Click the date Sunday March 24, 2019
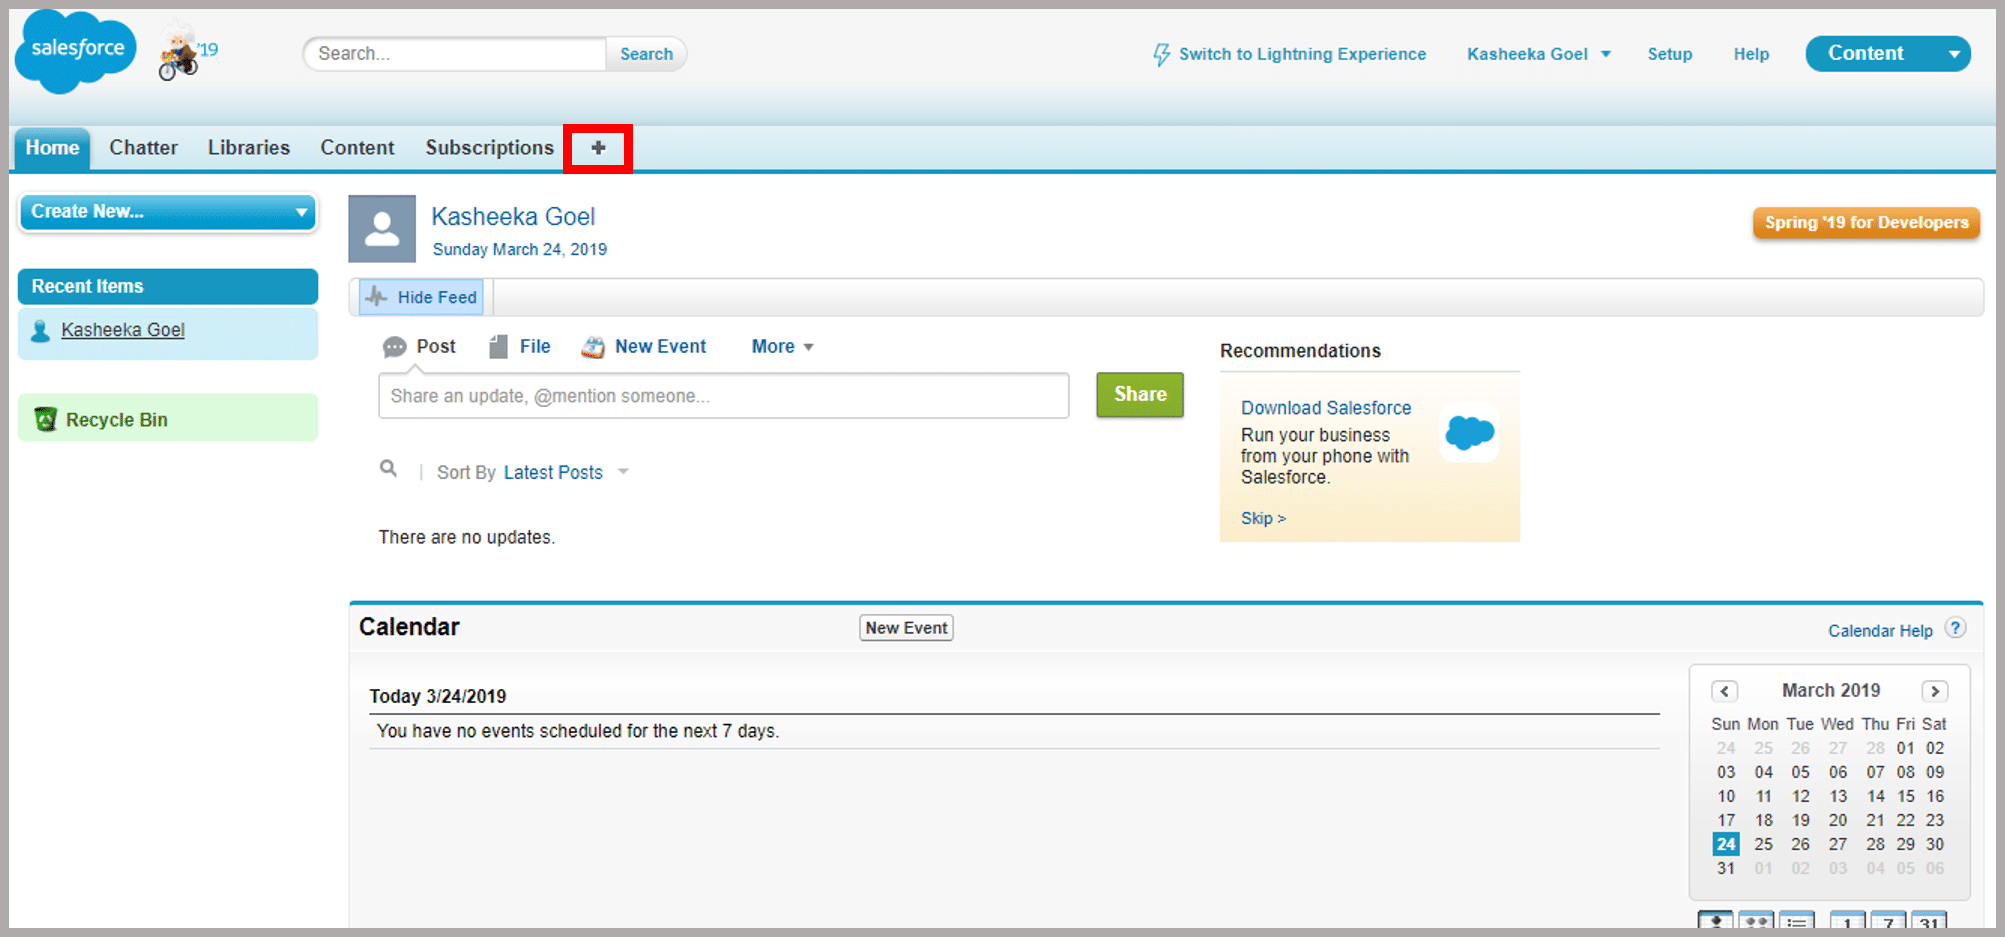Screen dimensions: 2005x937 pyautogui.click(x=519, y=250)
